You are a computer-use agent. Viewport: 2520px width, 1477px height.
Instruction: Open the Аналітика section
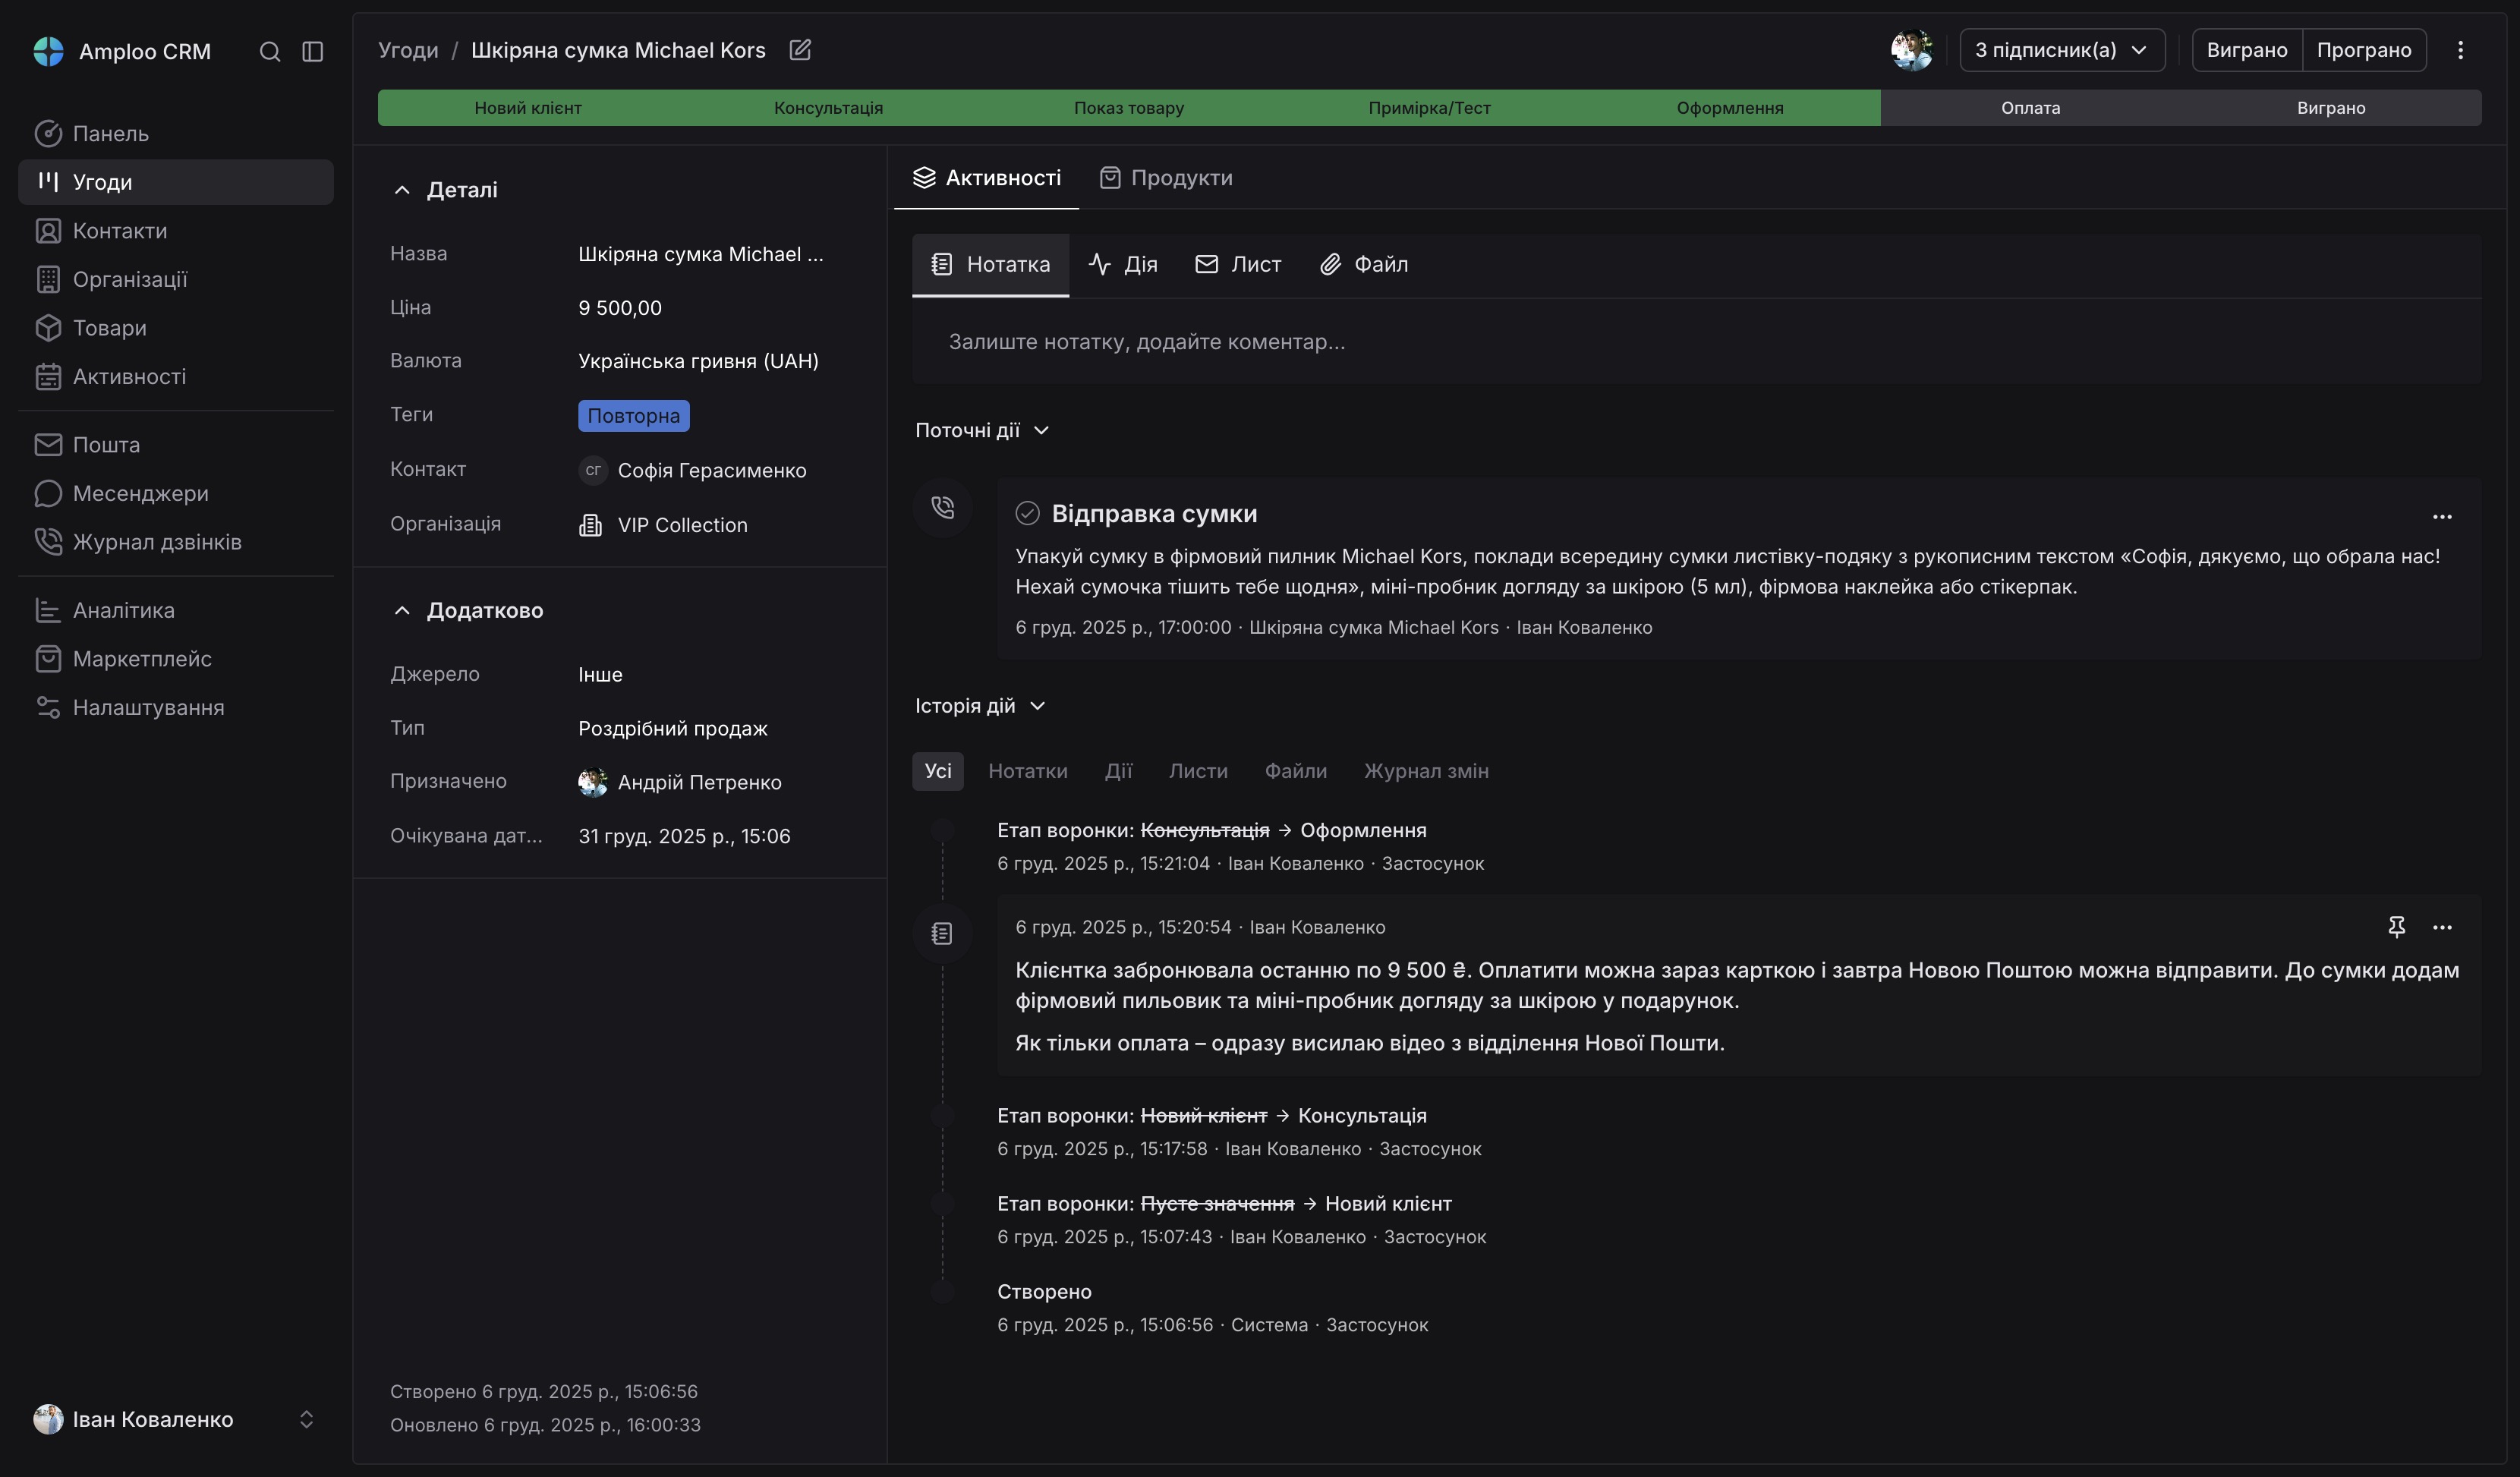coord(124,609)
